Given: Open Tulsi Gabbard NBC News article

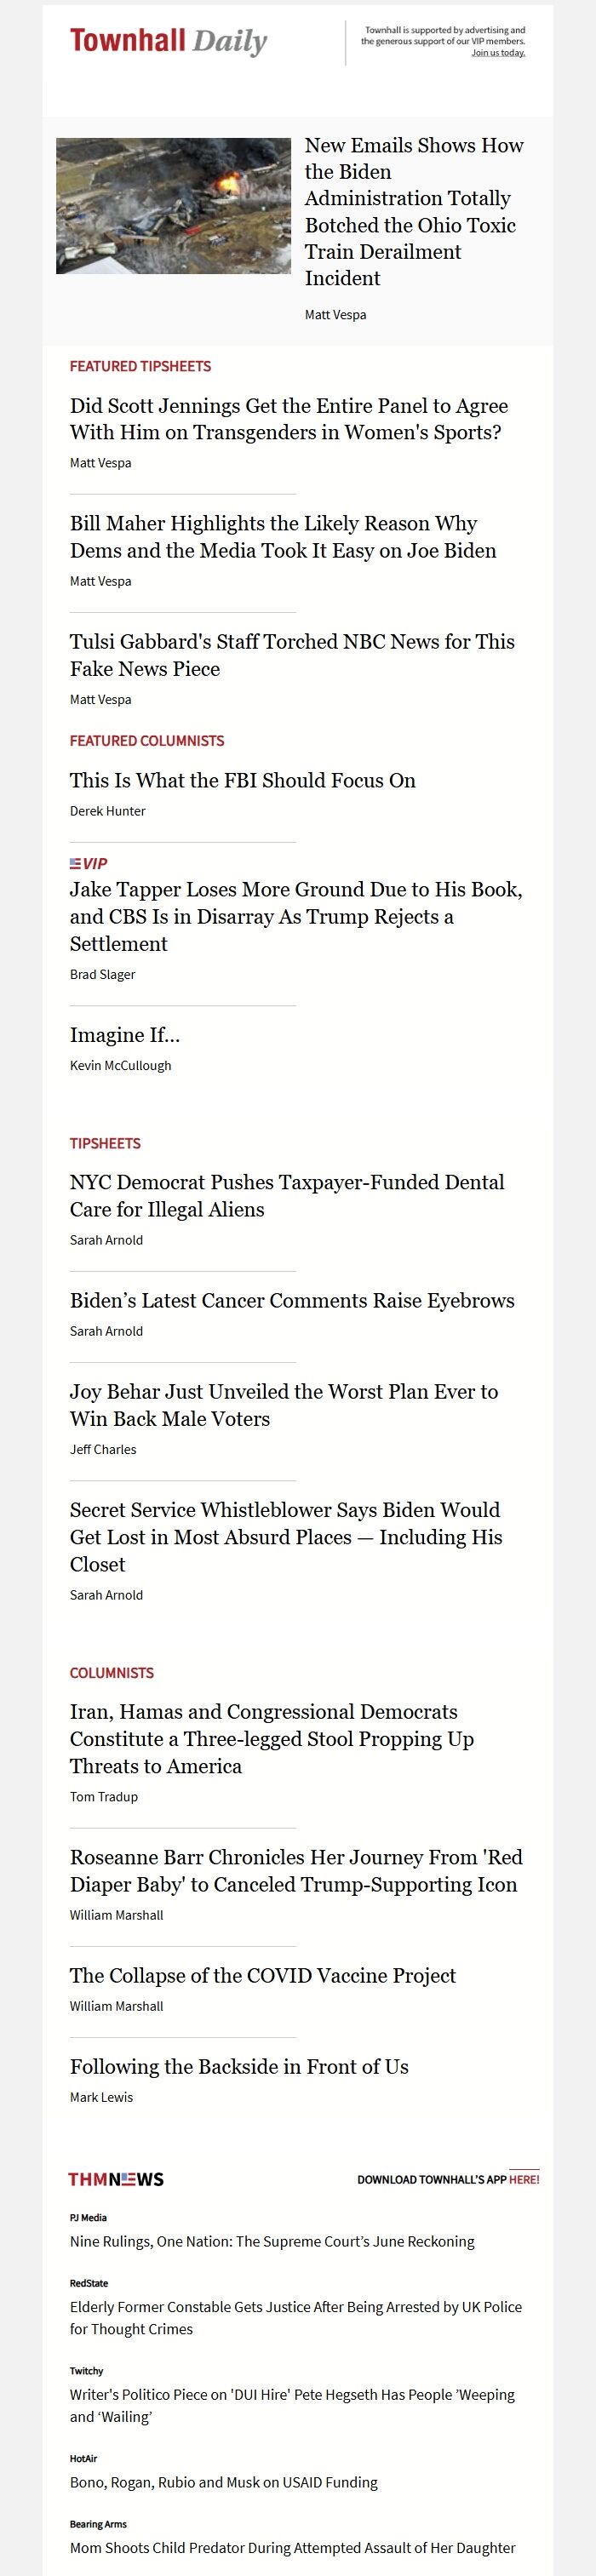Looking at the screenshot, I should click(292, 655).
